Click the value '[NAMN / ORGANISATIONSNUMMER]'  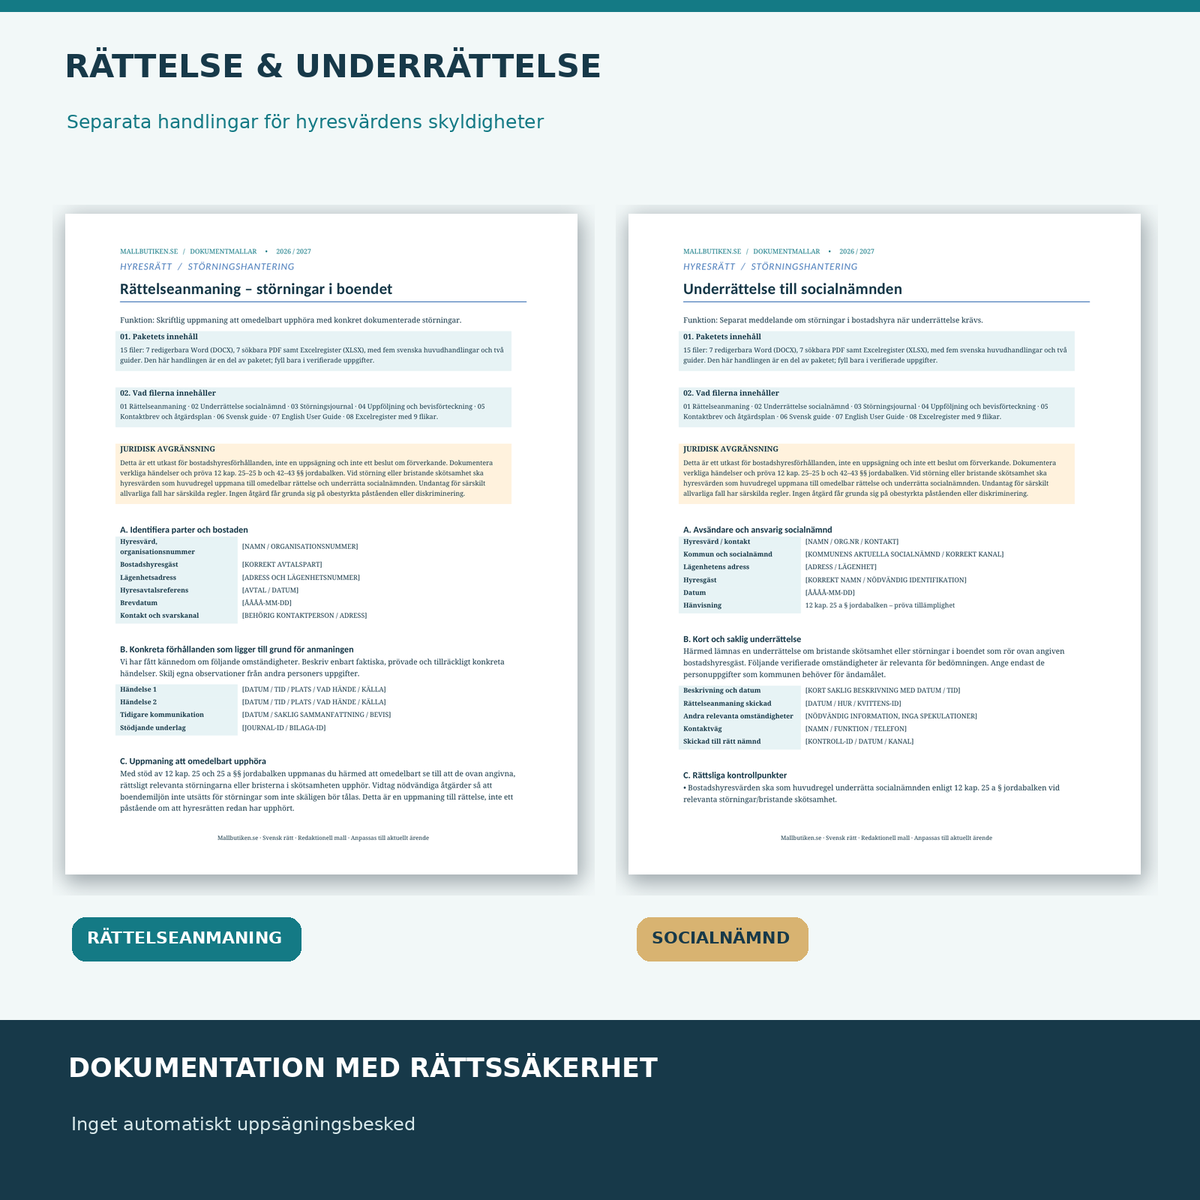300,547
